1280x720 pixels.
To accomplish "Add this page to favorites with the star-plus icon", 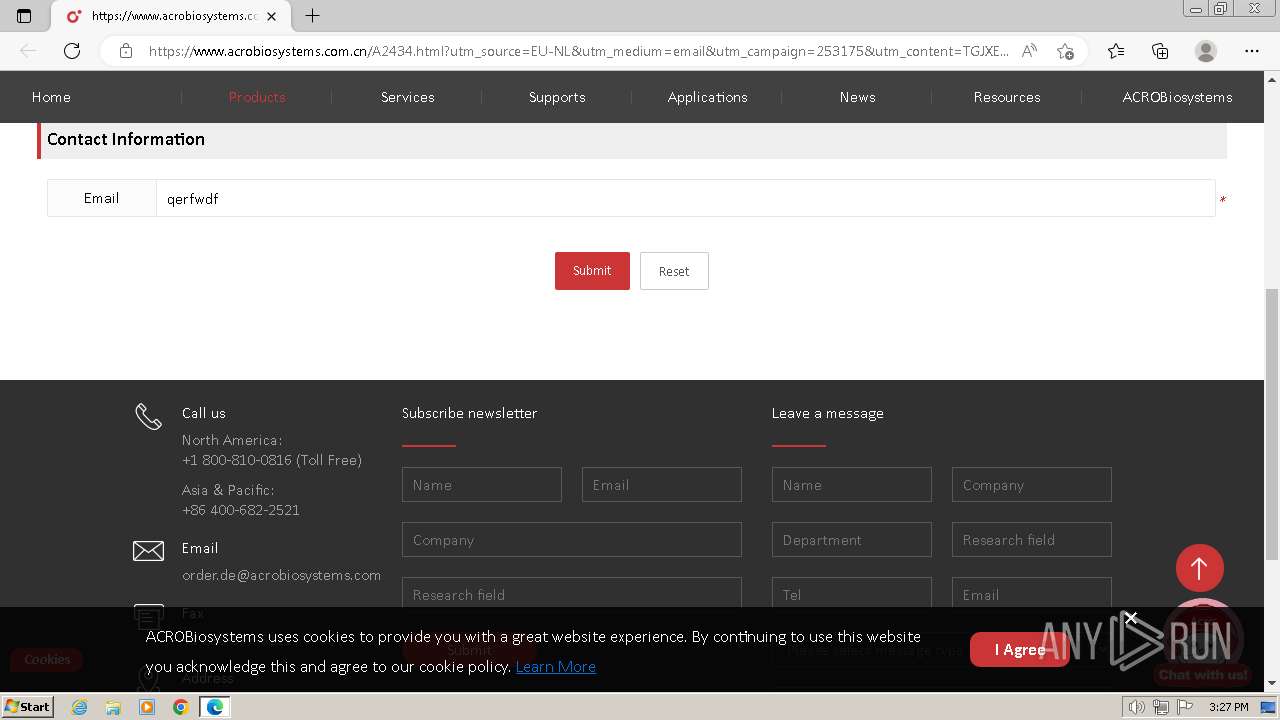I will tap(1065, 51).
